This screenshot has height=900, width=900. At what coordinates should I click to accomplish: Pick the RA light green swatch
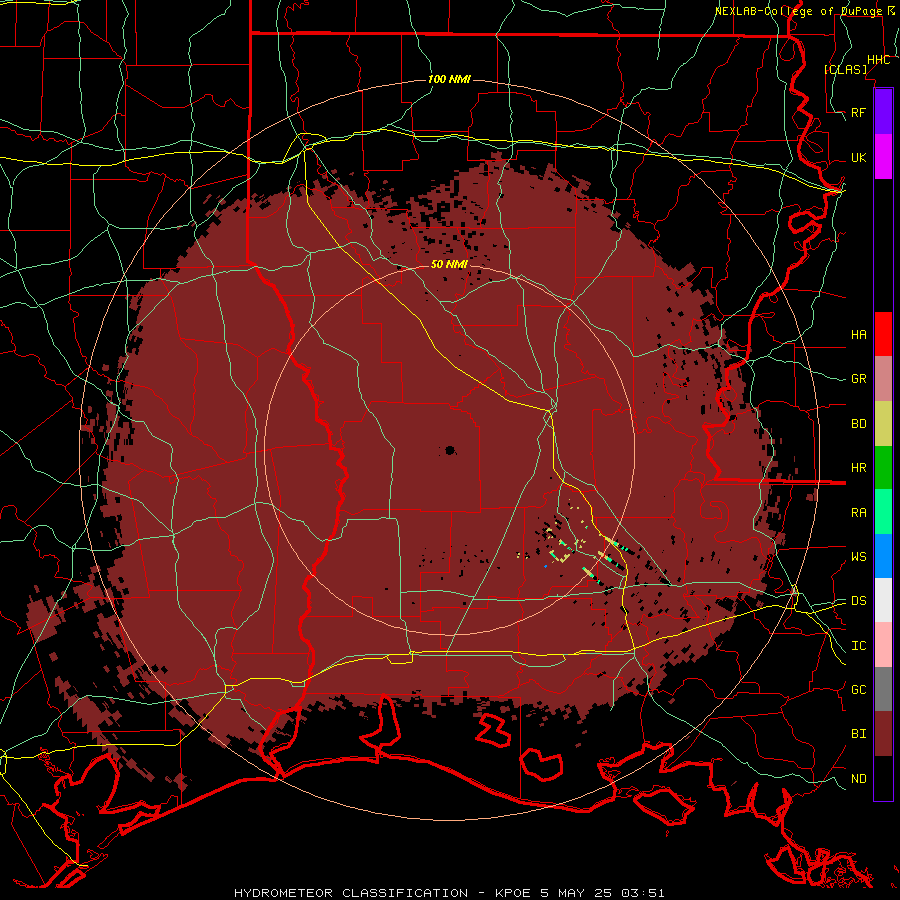point(883,512)
